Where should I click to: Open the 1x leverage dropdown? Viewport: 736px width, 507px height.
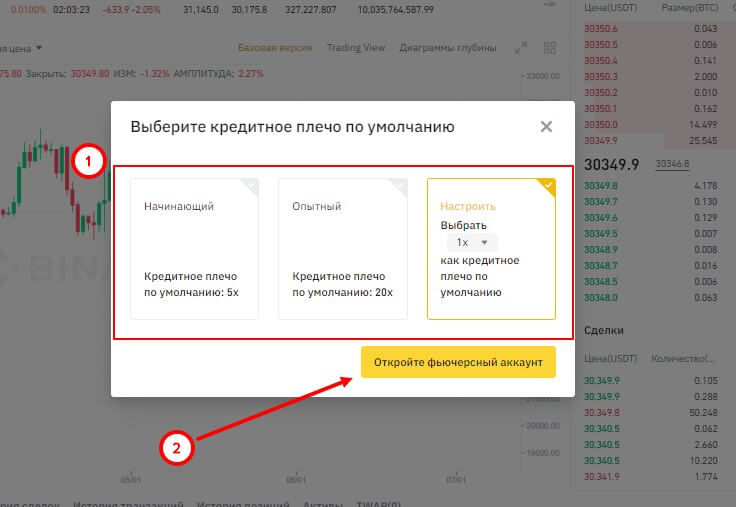[x=472, y=242]
